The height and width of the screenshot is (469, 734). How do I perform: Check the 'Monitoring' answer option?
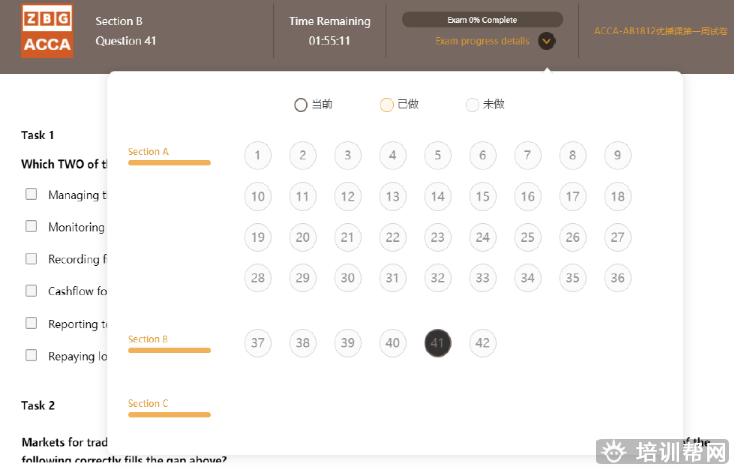coord(31,226)
